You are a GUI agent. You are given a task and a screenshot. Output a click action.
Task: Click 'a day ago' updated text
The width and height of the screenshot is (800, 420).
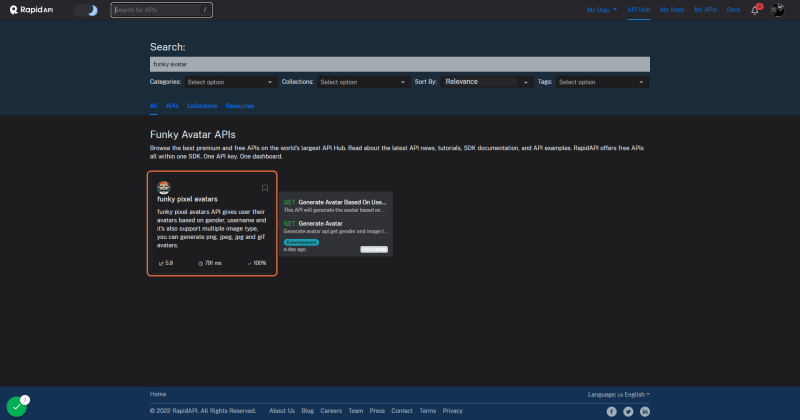click(295, 250)
